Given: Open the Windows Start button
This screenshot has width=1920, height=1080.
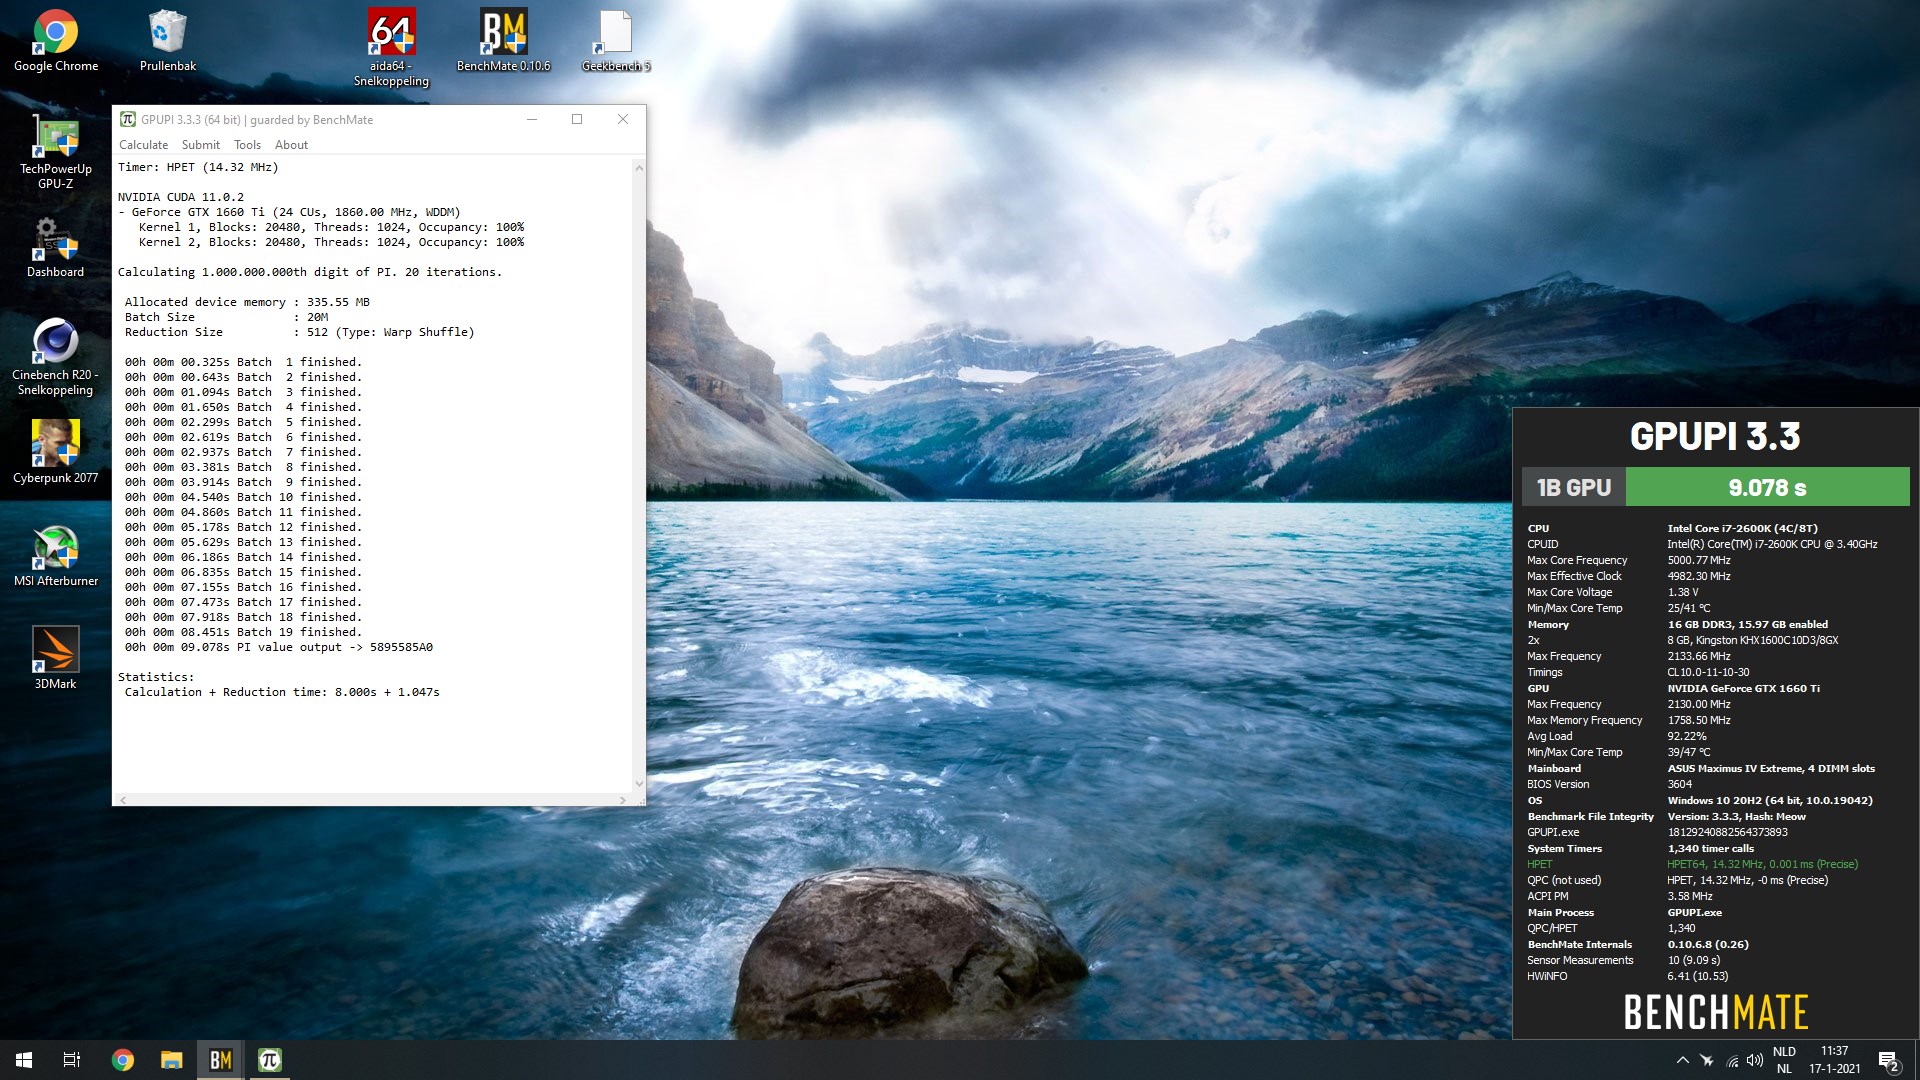Looking at the screenshot, I should point(24,1060).
